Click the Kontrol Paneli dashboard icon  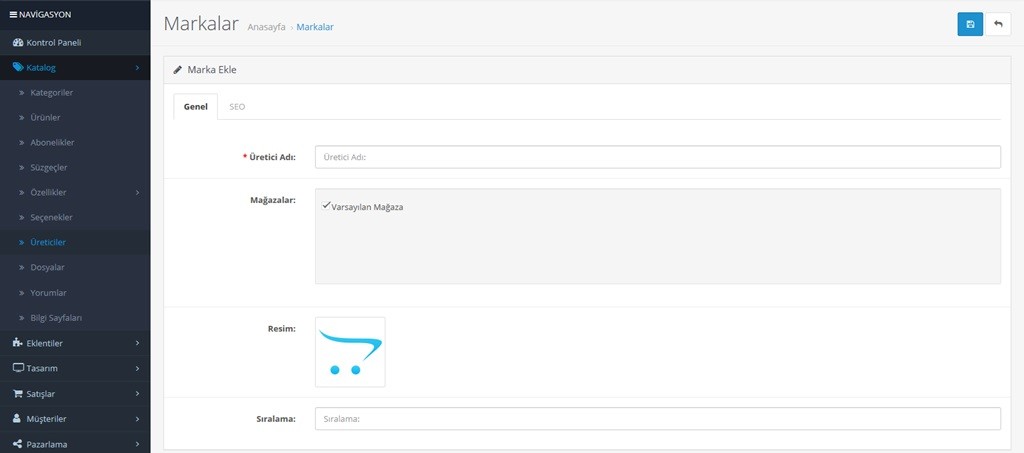[x=17, y=43]
